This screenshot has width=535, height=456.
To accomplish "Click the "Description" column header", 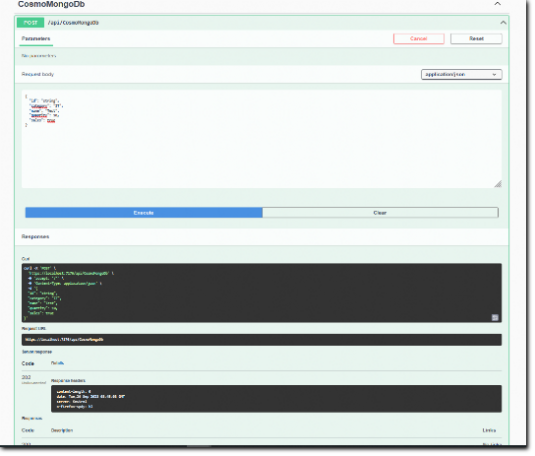I will pyautogui.click(x=62, y=430).
